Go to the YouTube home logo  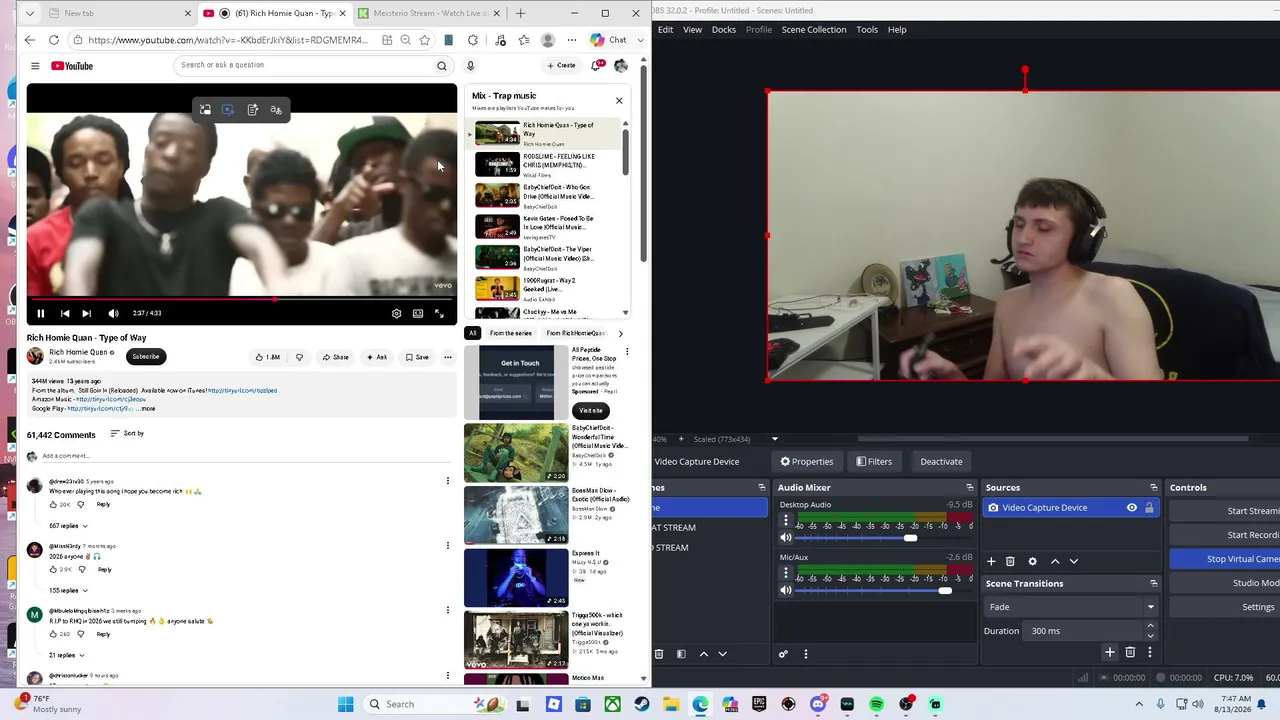(72, 66)
